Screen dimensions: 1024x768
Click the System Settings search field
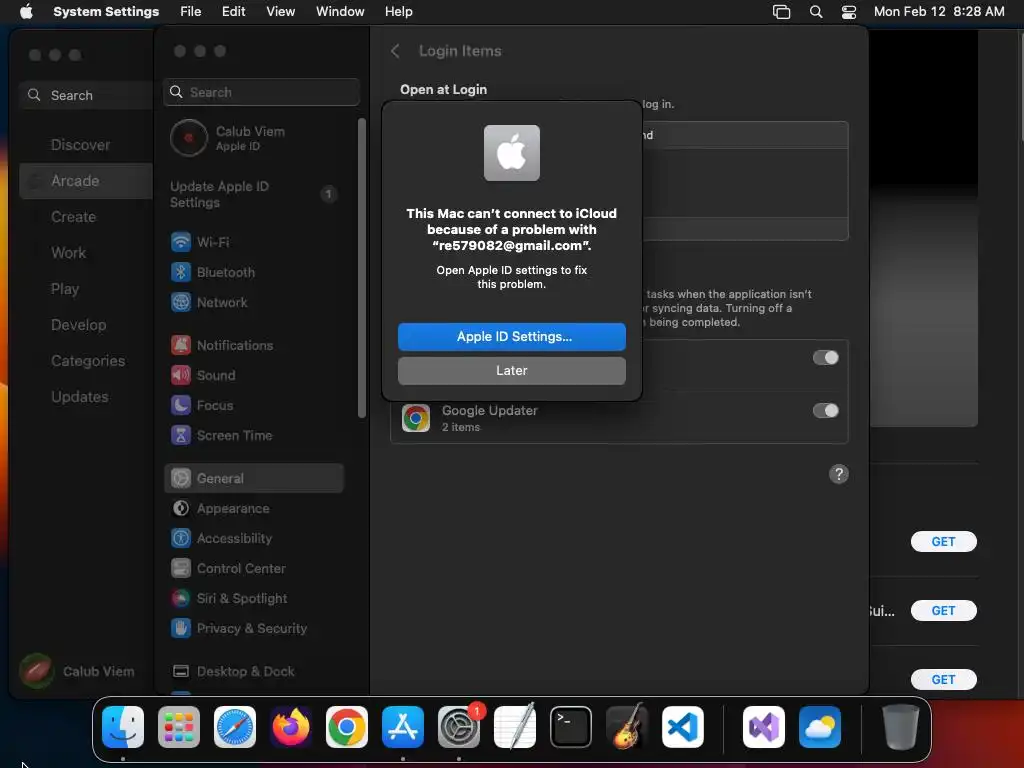tap(261, 92)
